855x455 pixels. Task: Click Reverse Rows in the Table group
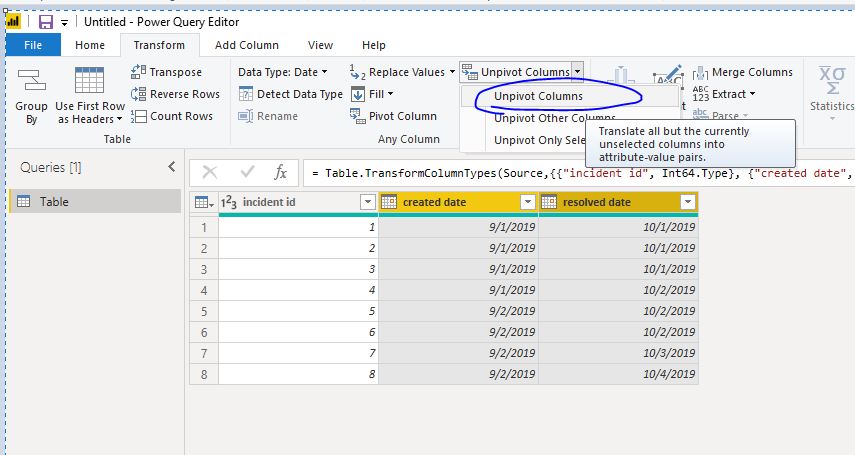point(175,94)
